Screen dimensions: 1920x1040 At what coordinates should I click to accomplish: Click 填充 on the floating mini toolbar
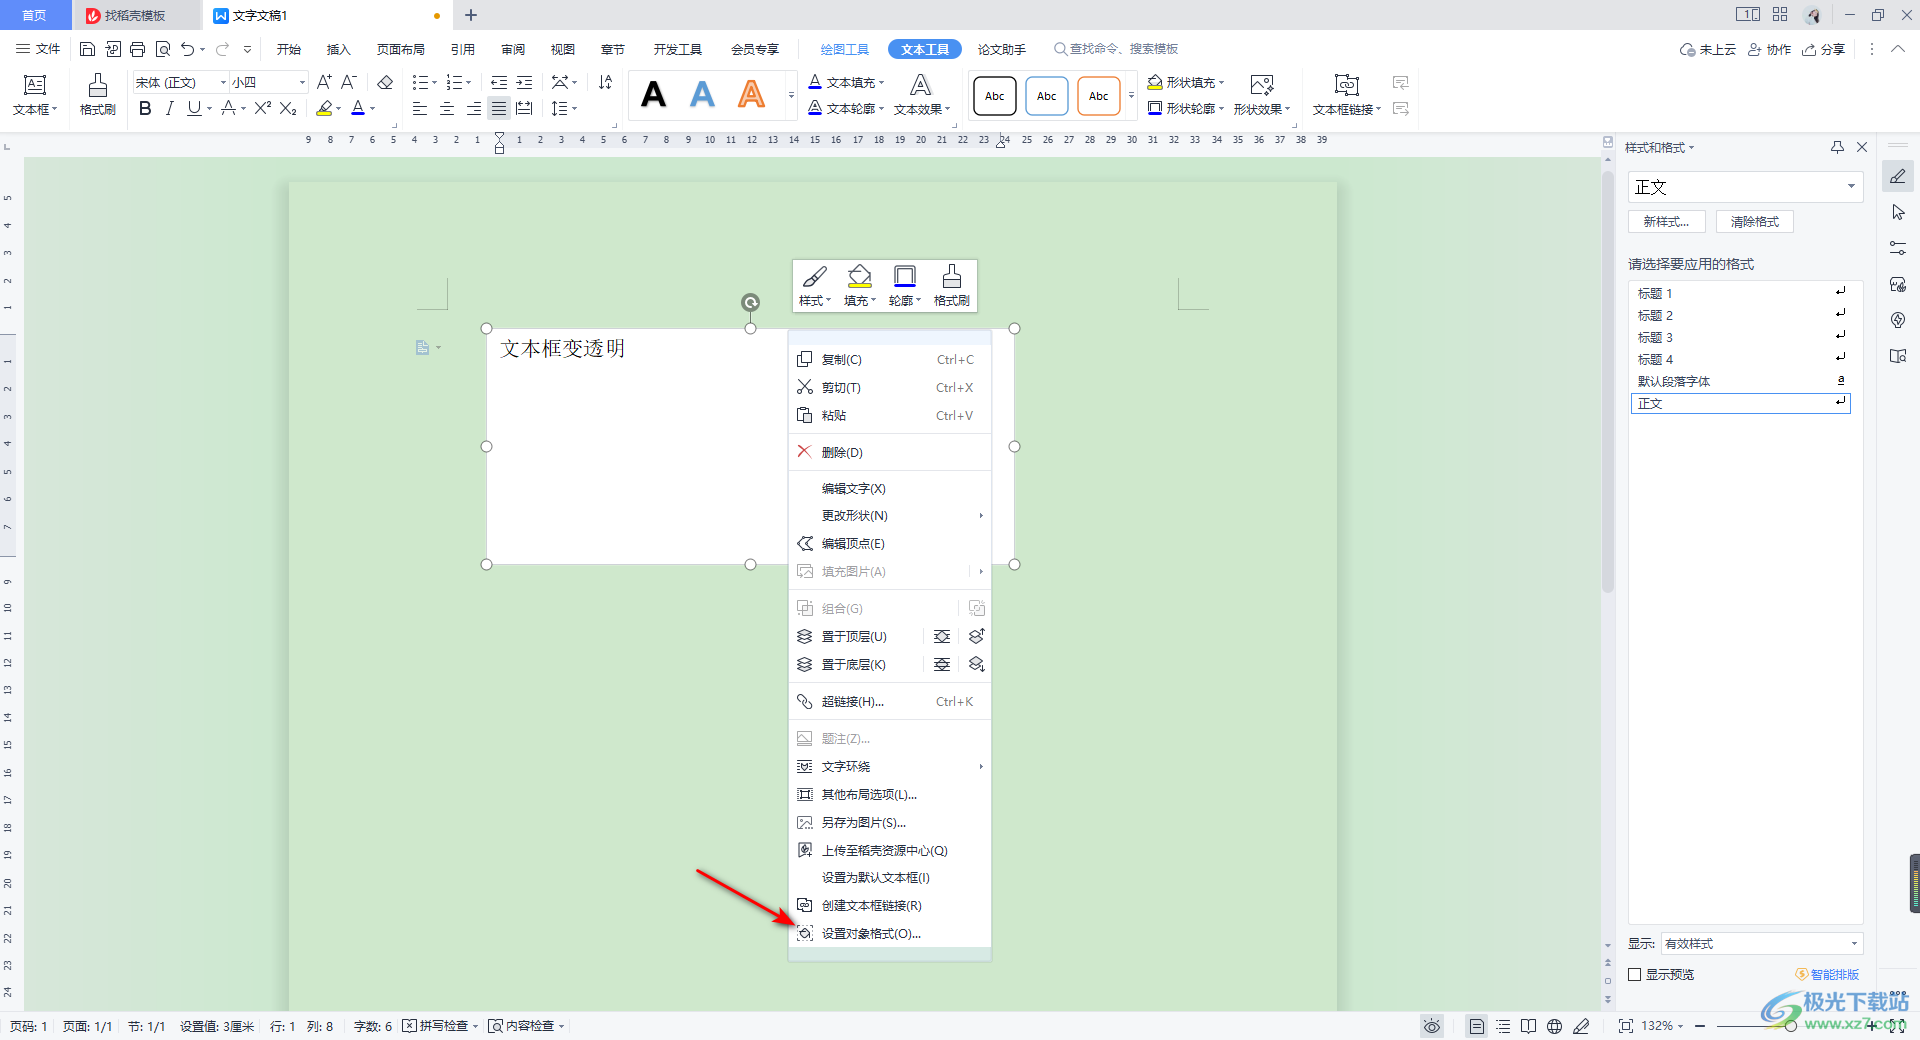[857, 285]
